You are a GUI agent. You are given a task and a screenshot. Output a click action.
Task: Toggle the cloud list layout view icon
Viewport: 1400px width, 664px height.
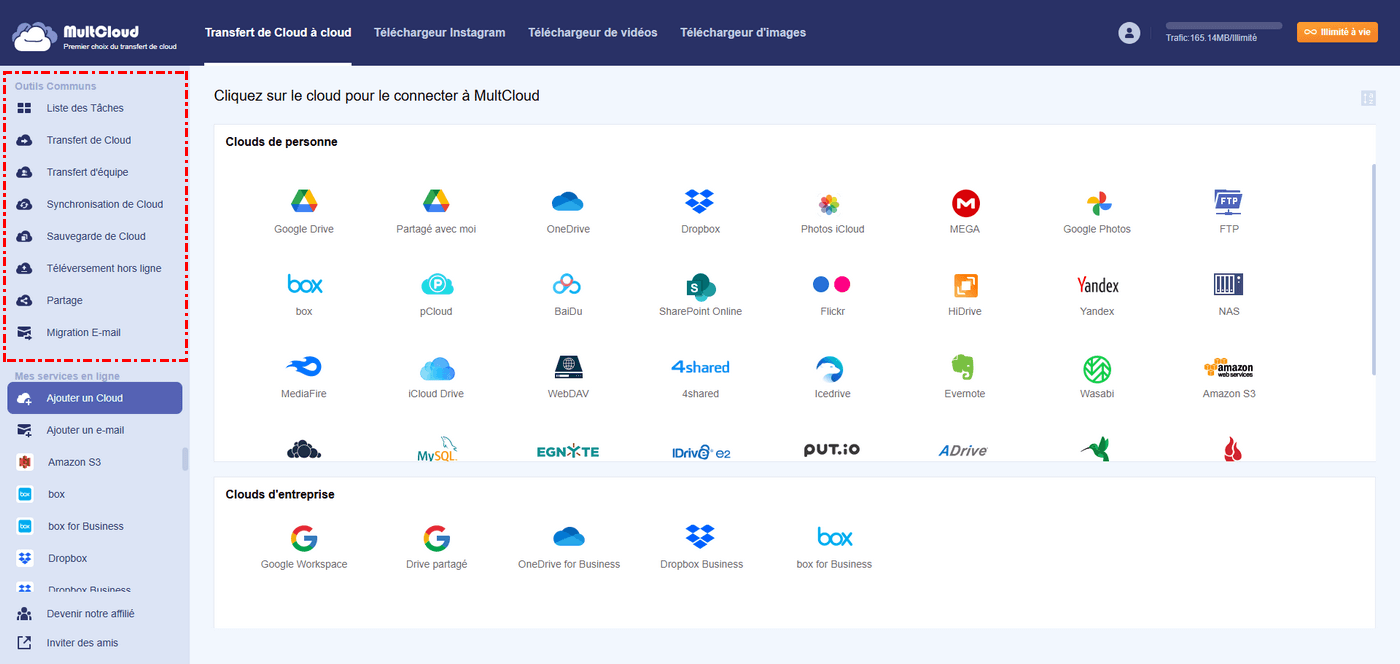[x=1368, y=98]
